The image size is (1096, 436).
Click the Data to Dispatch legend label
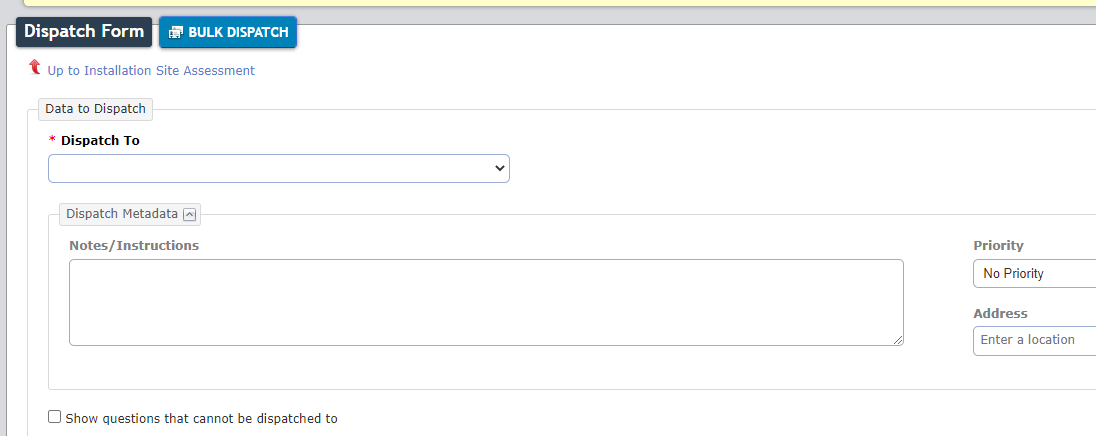[95, 109]
